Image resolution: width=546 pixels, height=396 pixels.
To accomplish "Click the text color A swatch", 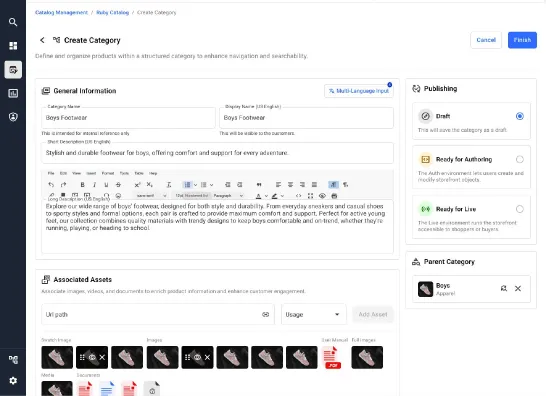I will [258, 196].
